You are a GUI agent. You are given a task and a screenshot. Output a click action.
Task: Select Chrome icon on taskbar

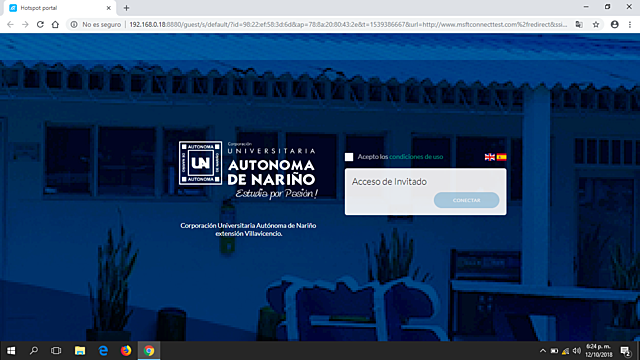(149, 351)
